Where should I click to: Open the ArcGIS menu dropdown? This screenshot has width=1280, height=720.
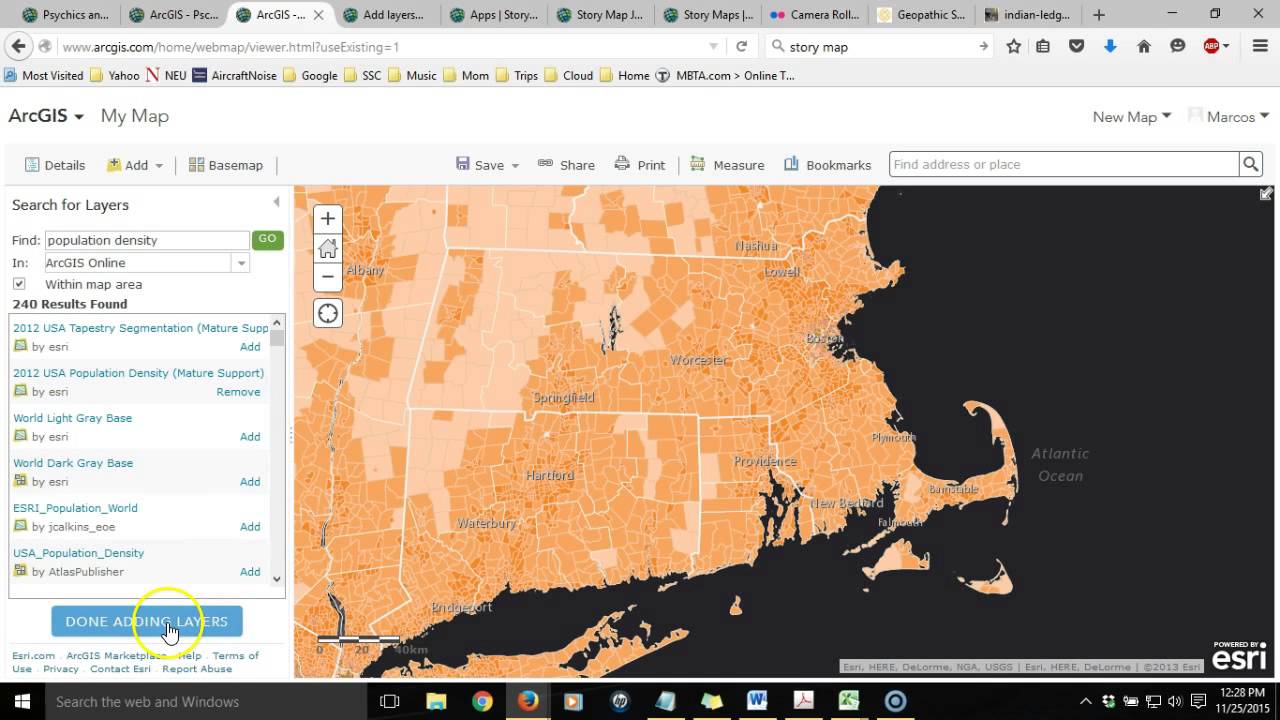46,116
